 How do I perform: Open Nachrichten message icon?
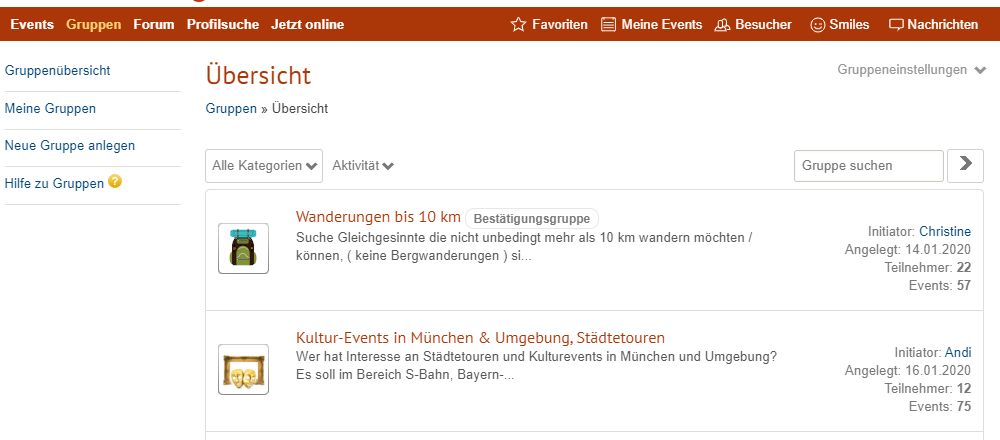click(x=896, y=24)
